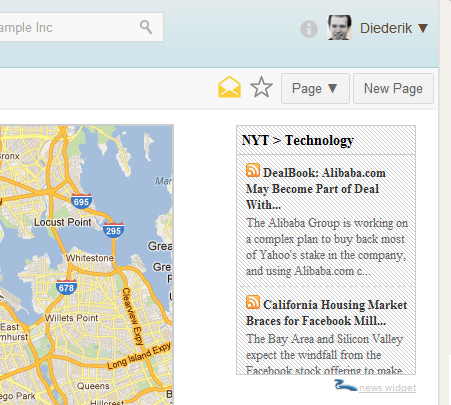Click the RSS icon beside California Housing headline
The image size is (451, 405).
click(253, 302)
